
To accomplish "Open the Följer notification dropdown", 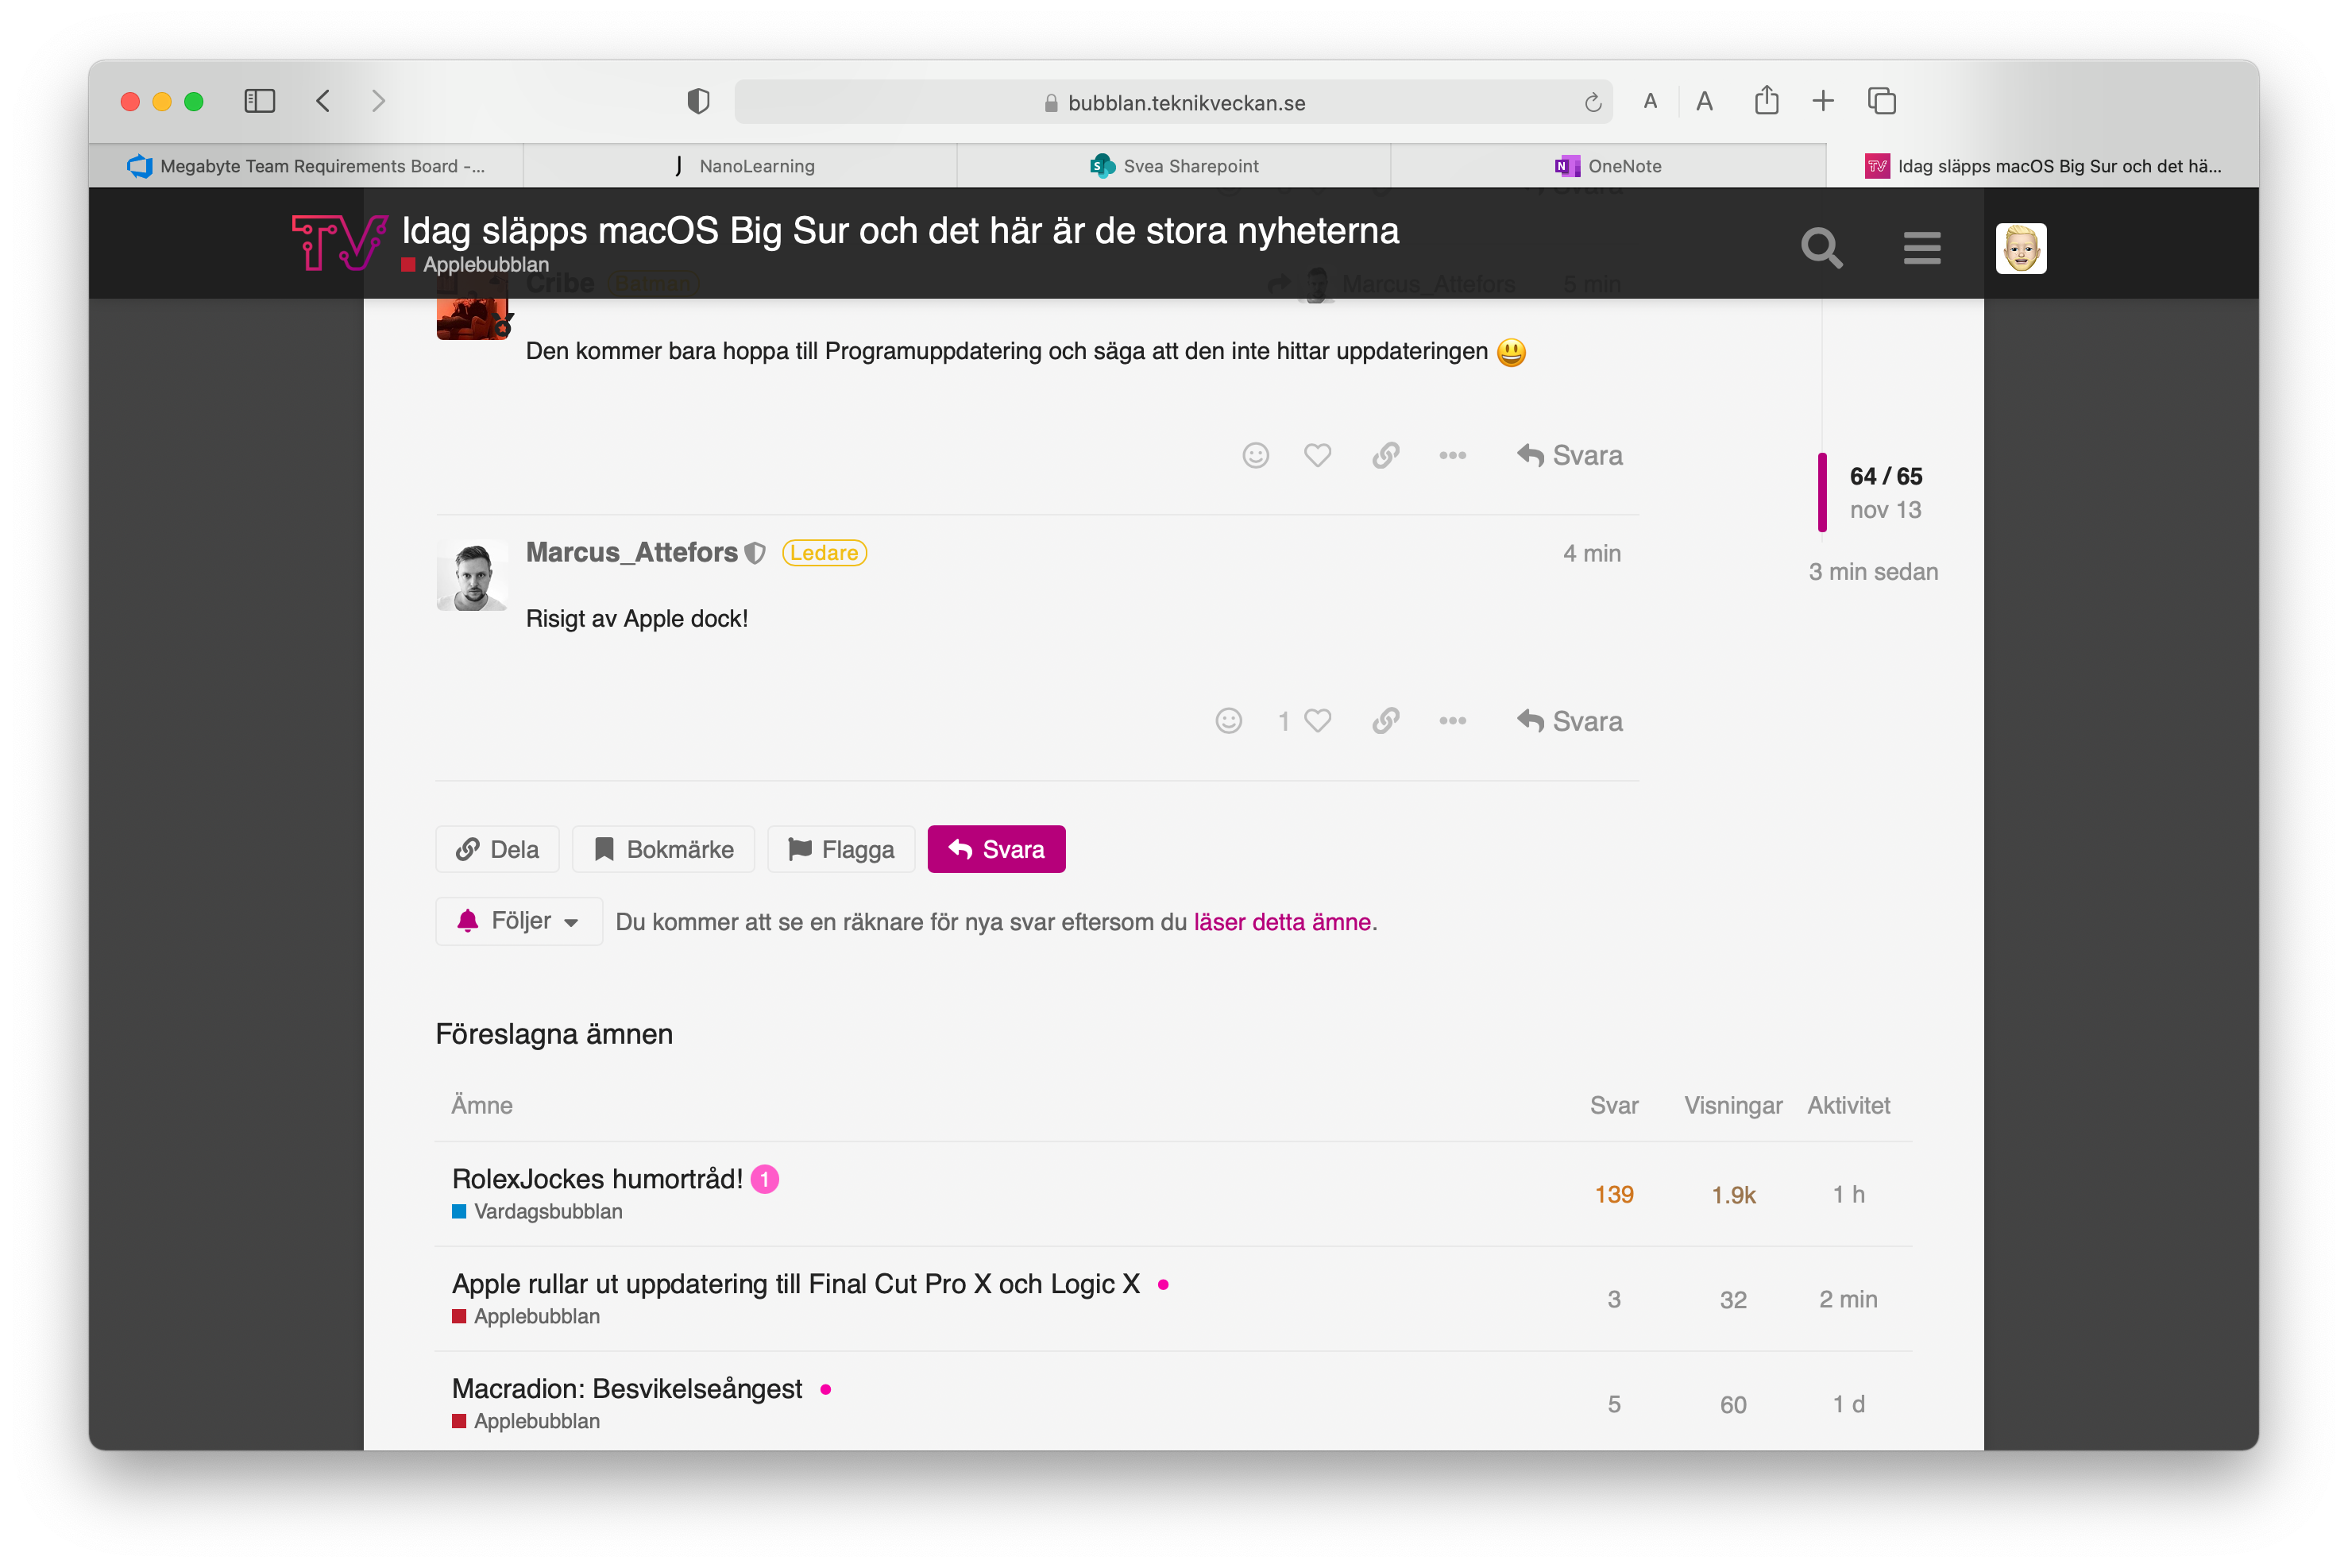I will pyautogui.click(x=519, y=921).
